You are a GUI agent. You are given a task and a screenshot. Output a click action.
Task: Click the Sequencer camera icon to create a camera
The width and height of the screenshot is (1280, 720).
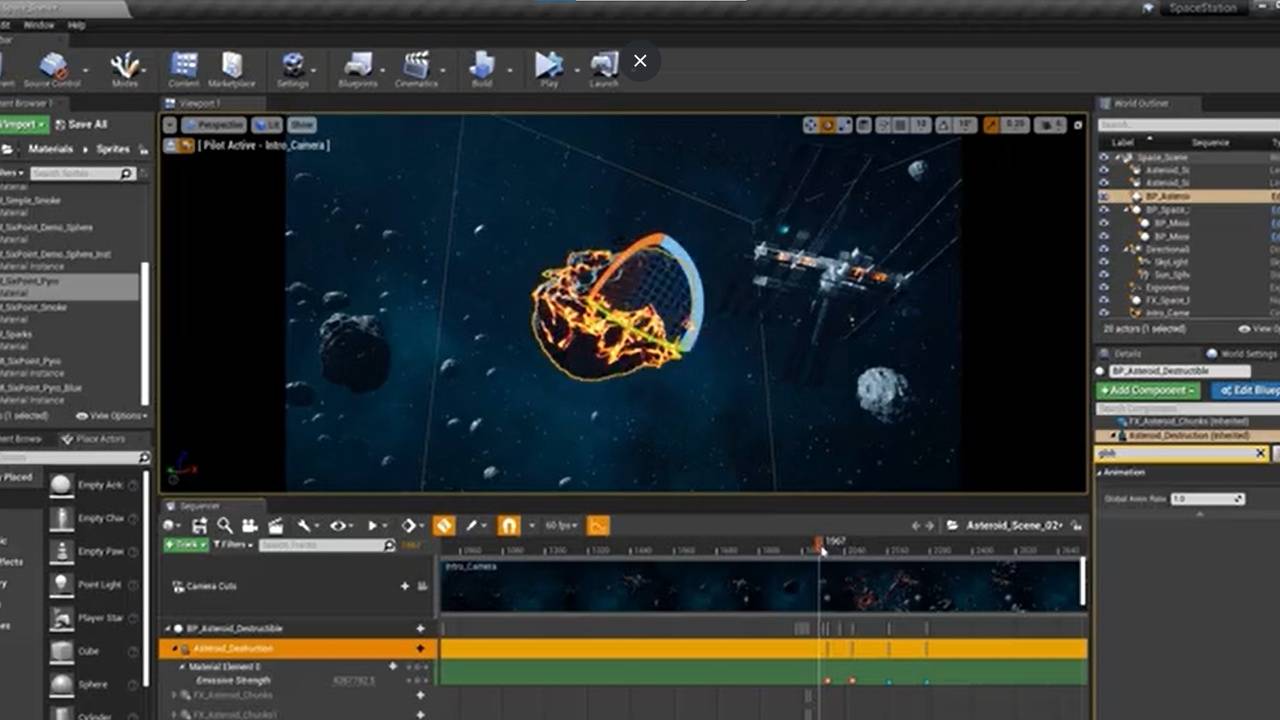pyautogui.click(x=251, y=525)
